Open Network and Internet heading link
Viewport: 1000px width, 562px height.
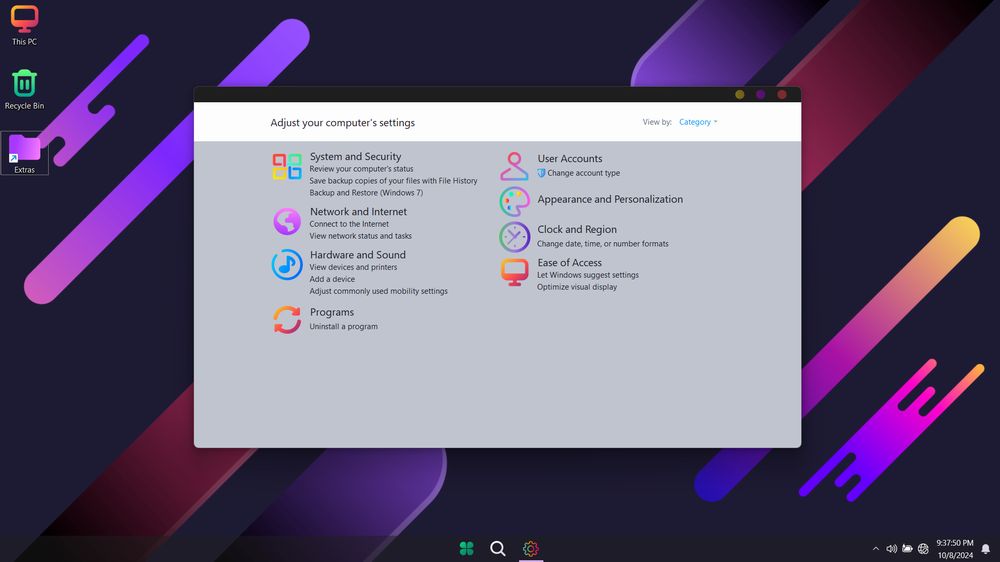pos(358,211)
